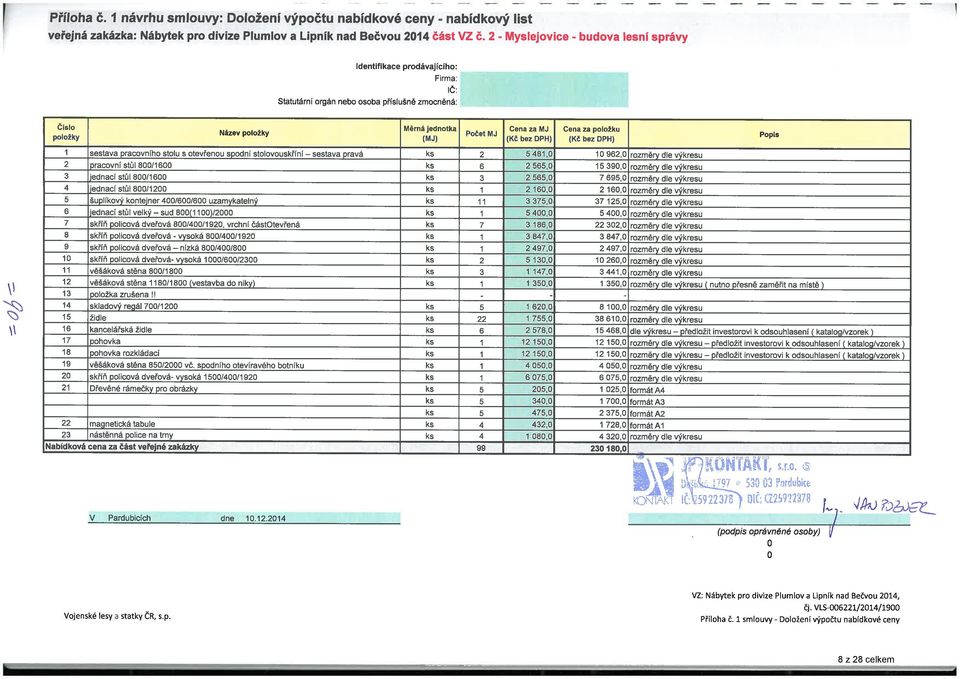This screenshot has height=679, width=960.
Task: Select item 'jednací stůl 800/1200'
Action: pos(128,189)
